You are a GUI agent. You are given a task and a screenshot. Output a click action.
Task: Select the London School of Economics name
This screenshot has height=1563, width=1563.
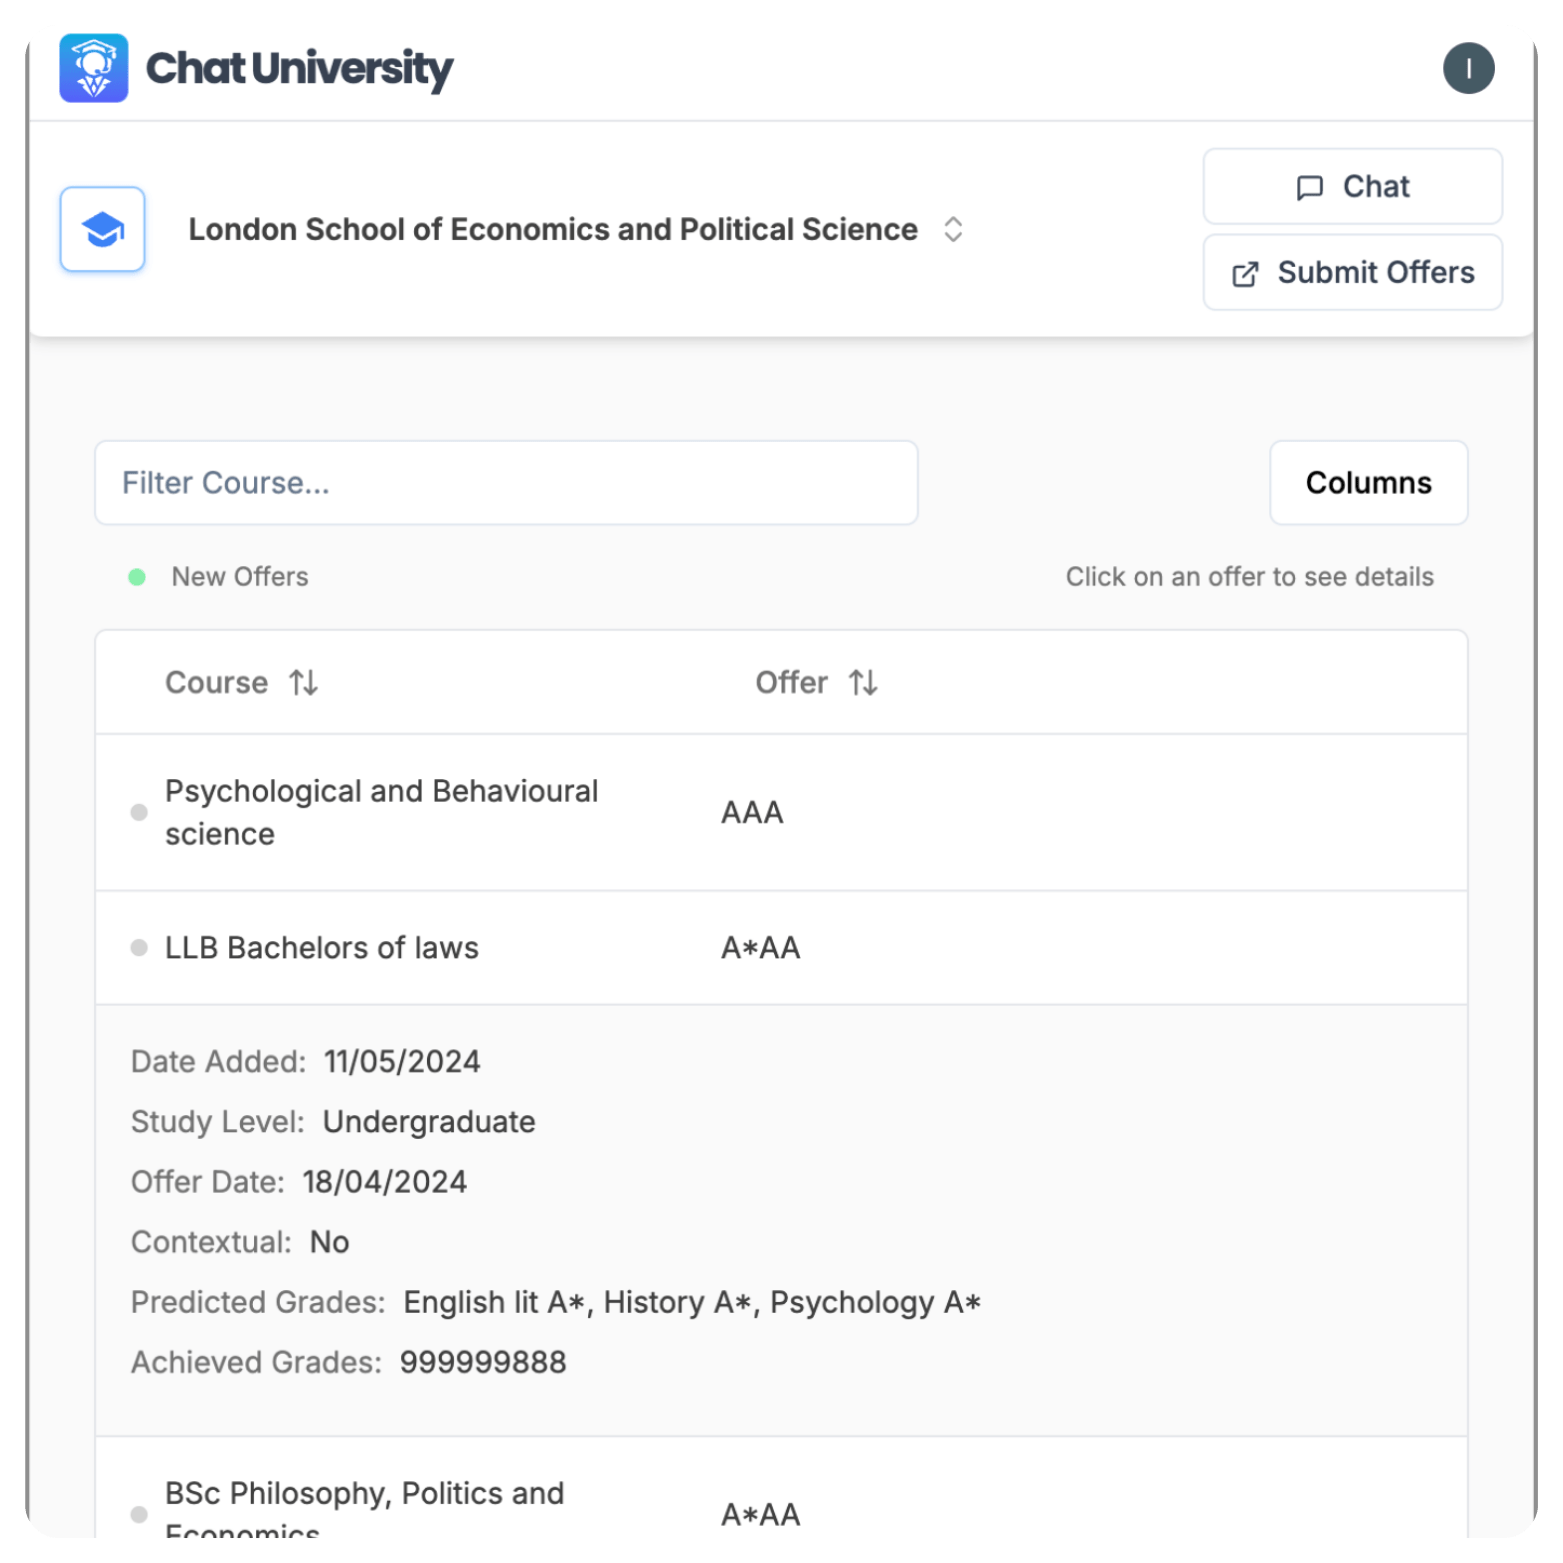tap(553, 229)
